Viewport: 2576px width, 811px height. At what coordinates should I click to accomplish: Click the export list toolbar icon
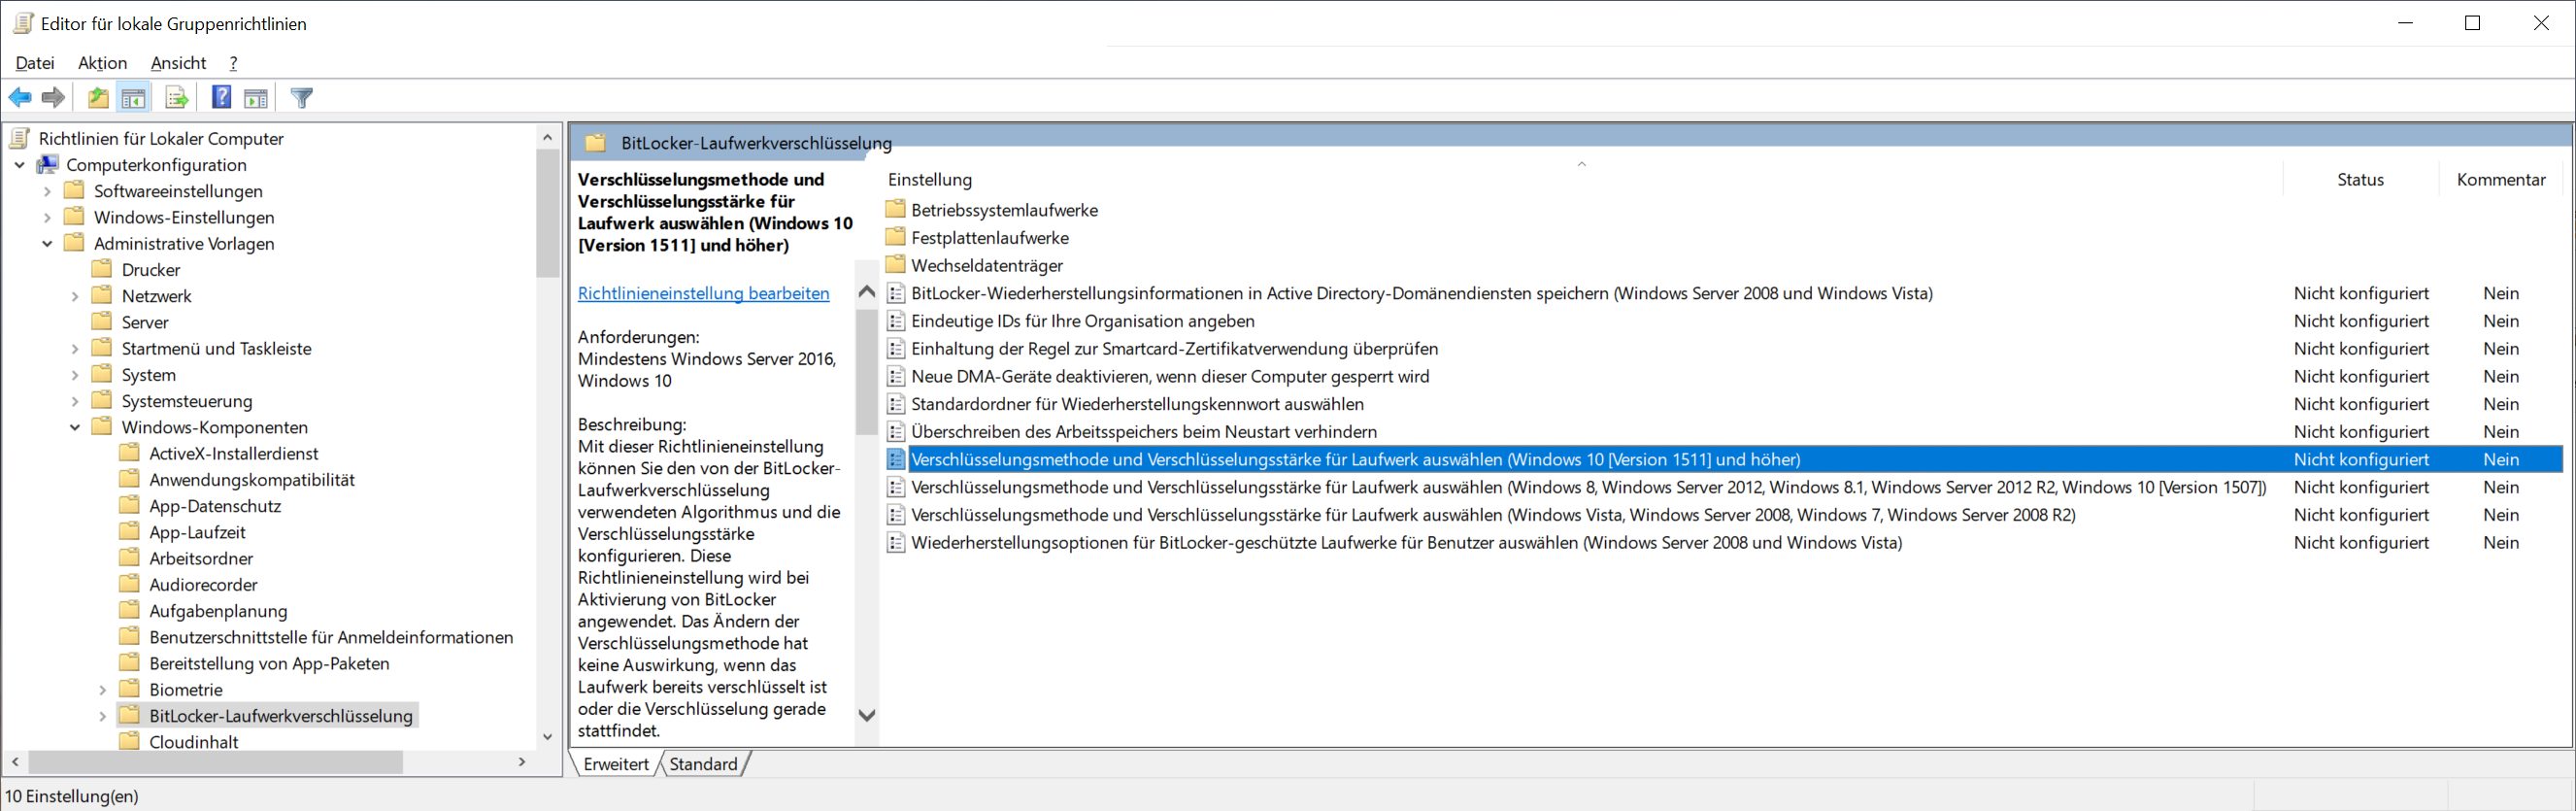pyautogui.click(x=177, y=98)
